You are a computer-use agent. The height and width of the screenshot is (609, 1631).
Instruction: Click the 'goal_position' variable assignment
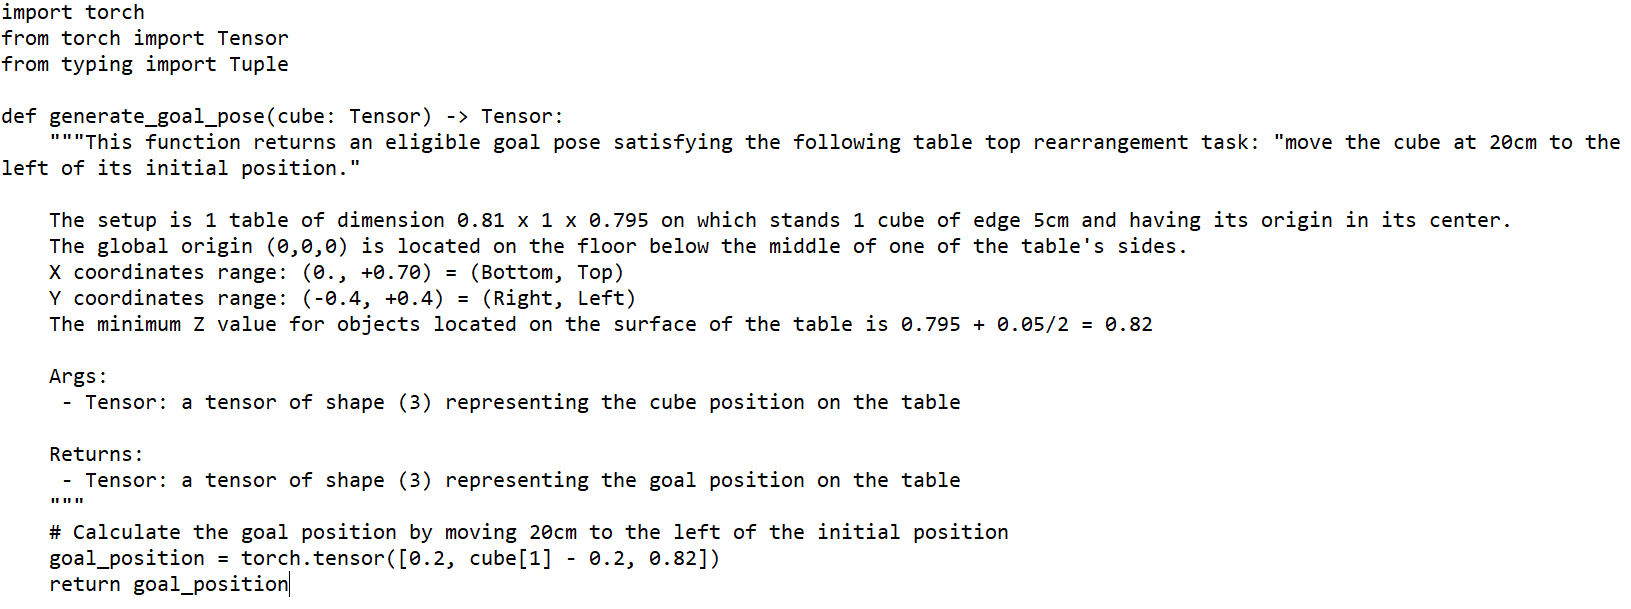[x=127, y=559]
